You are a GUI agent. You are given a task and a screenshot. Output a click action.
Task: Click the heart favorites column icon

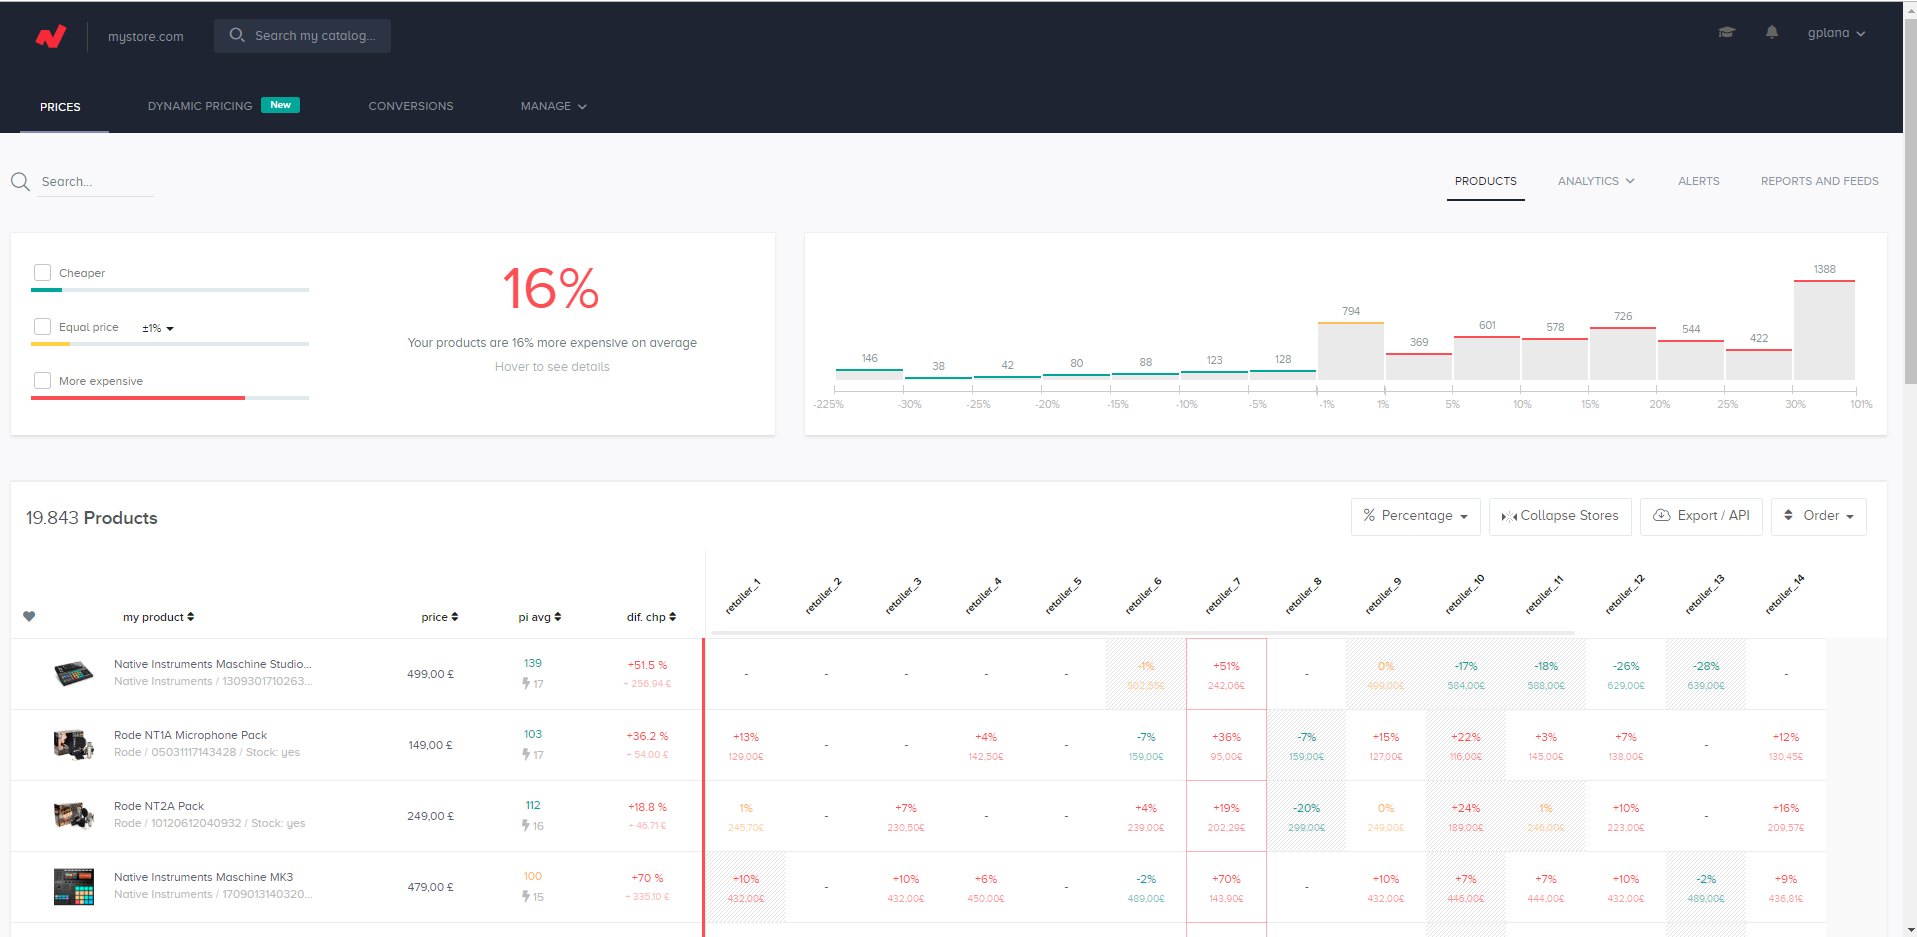pyautogui.click(x=29, y=616)
